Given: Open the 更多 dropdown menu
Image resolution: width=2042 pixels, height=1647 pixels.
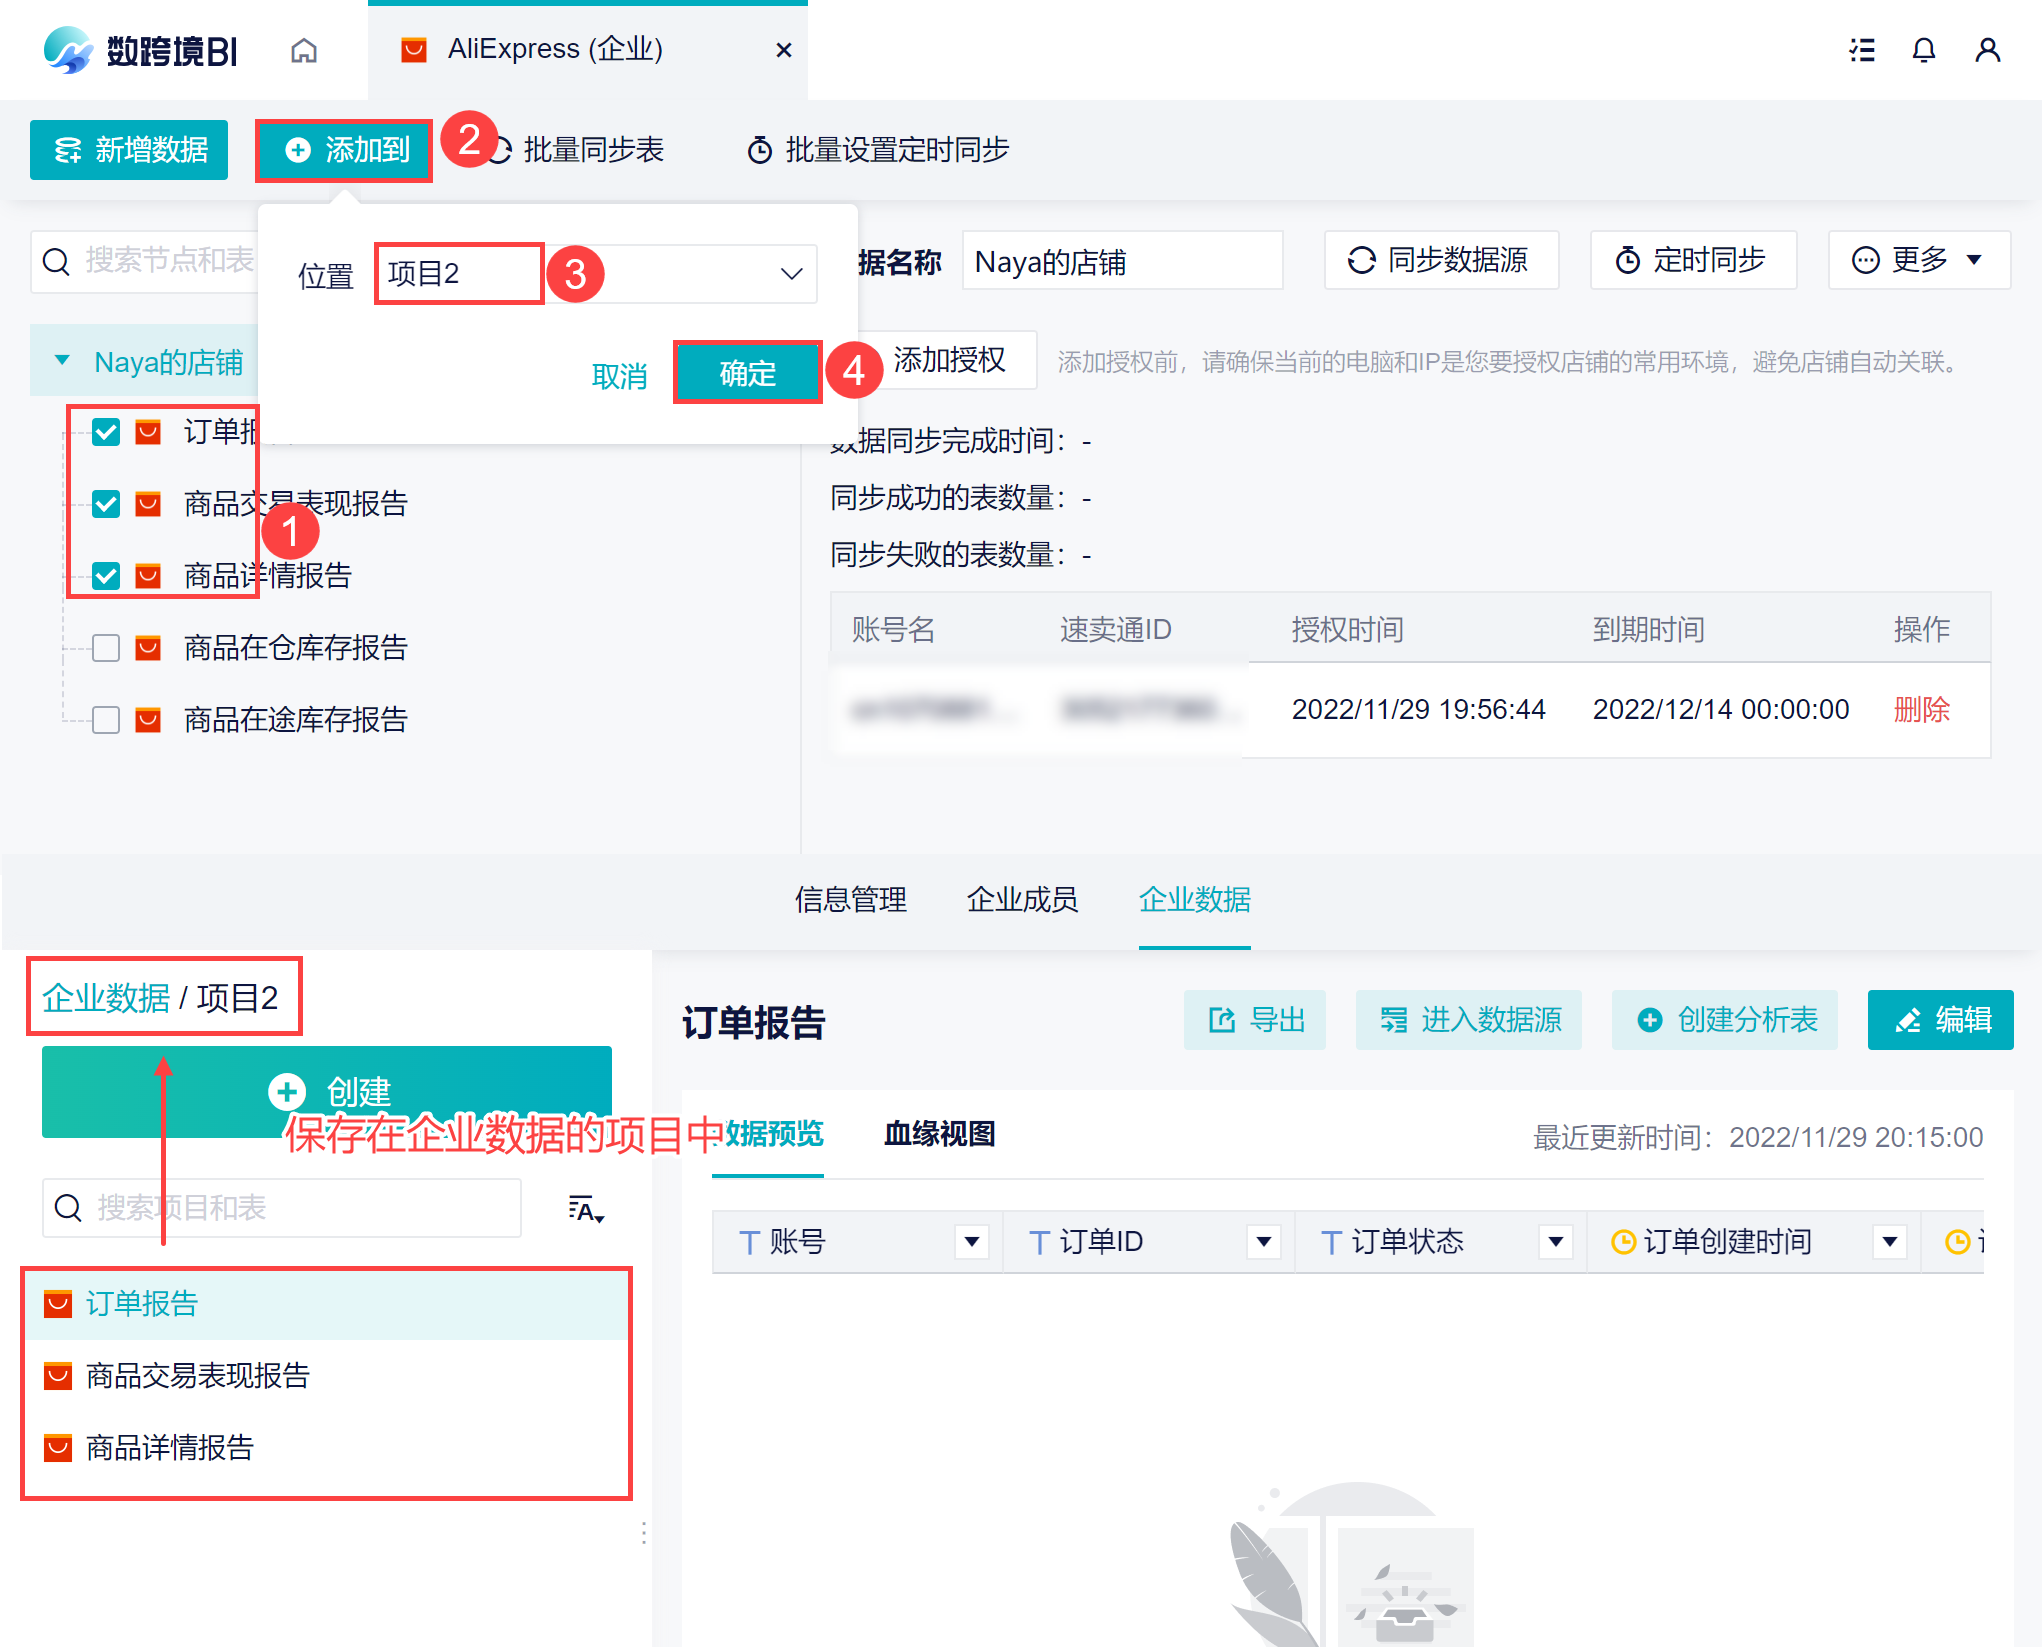Looking at the screenshot, I should (1919, 260).
